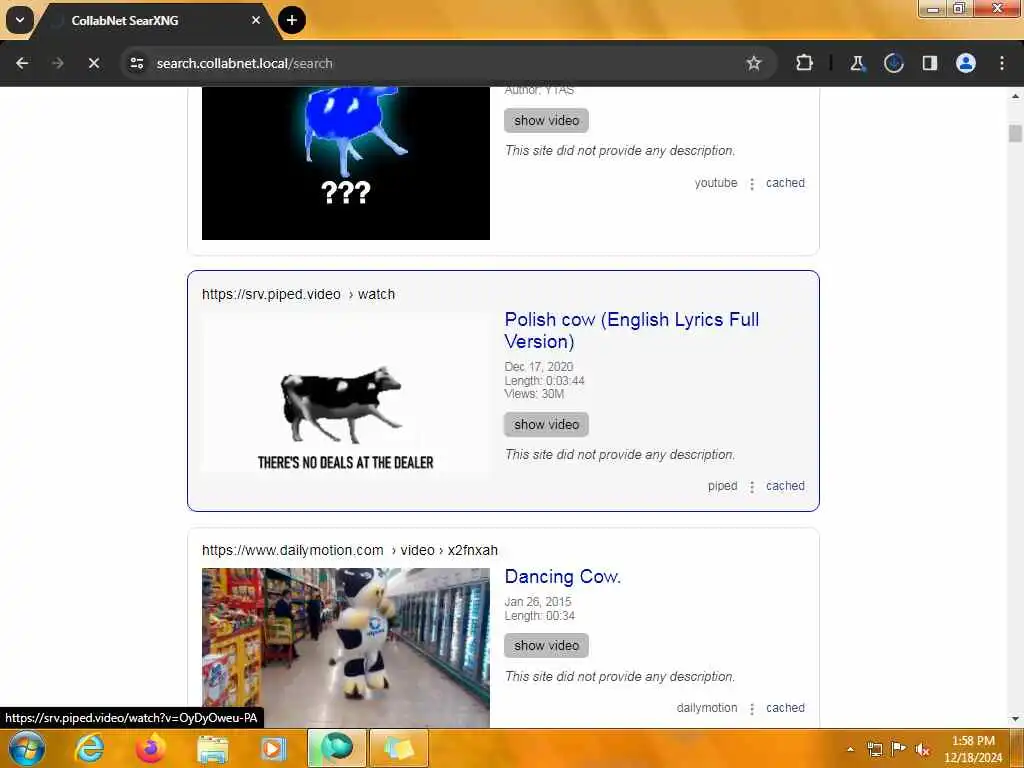Open the clock showing 1:58 PM
This screenshot has width=1024, height=768.
point(973,749)
